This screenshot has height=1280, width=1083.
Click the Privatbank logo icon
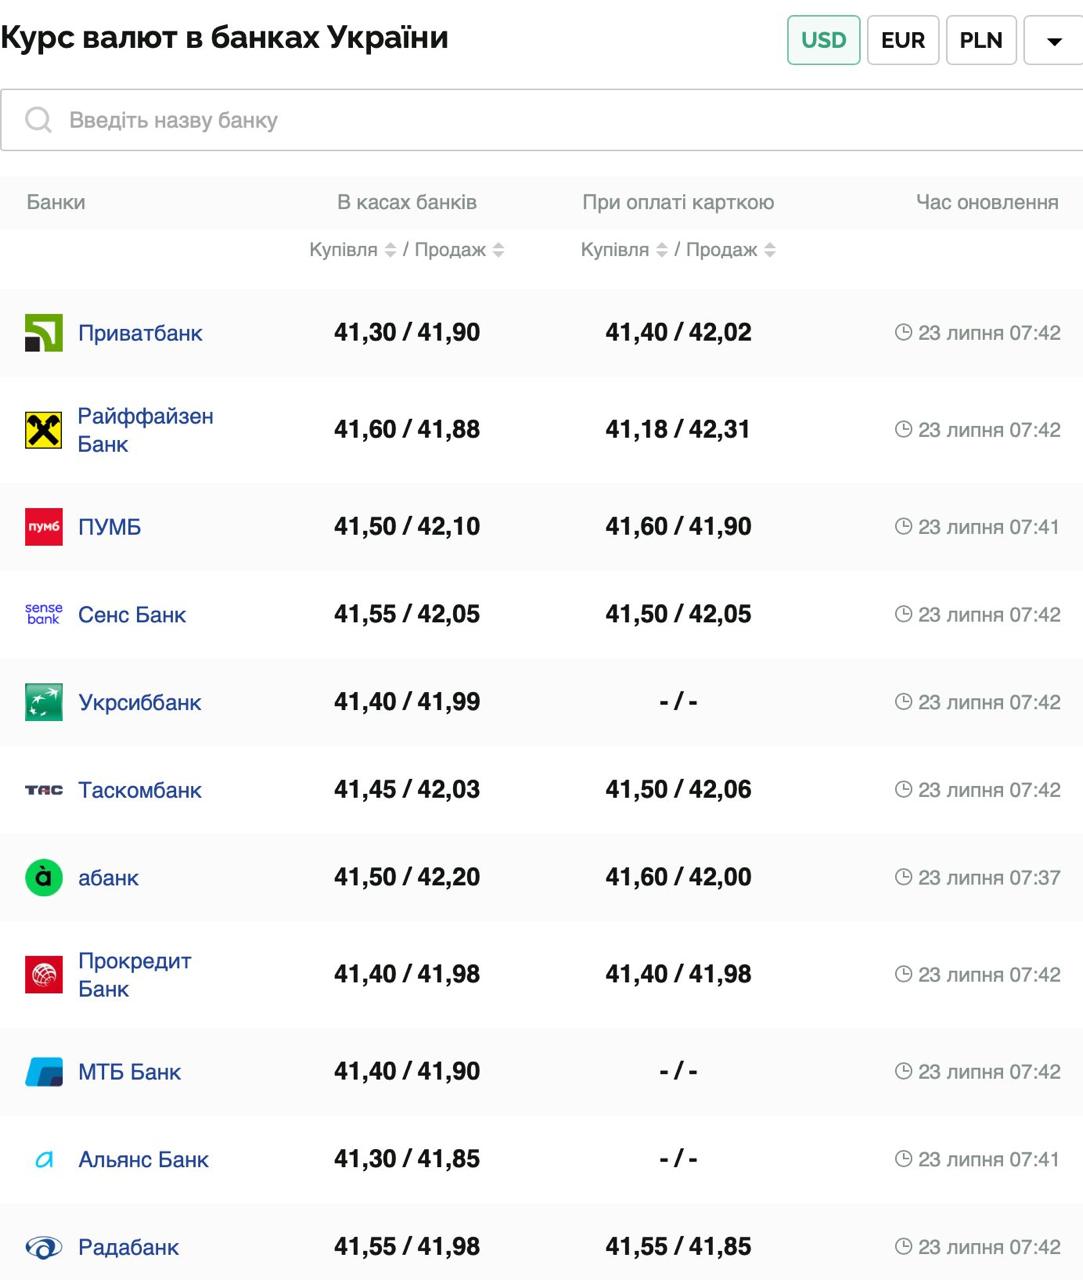click(43, 333)
